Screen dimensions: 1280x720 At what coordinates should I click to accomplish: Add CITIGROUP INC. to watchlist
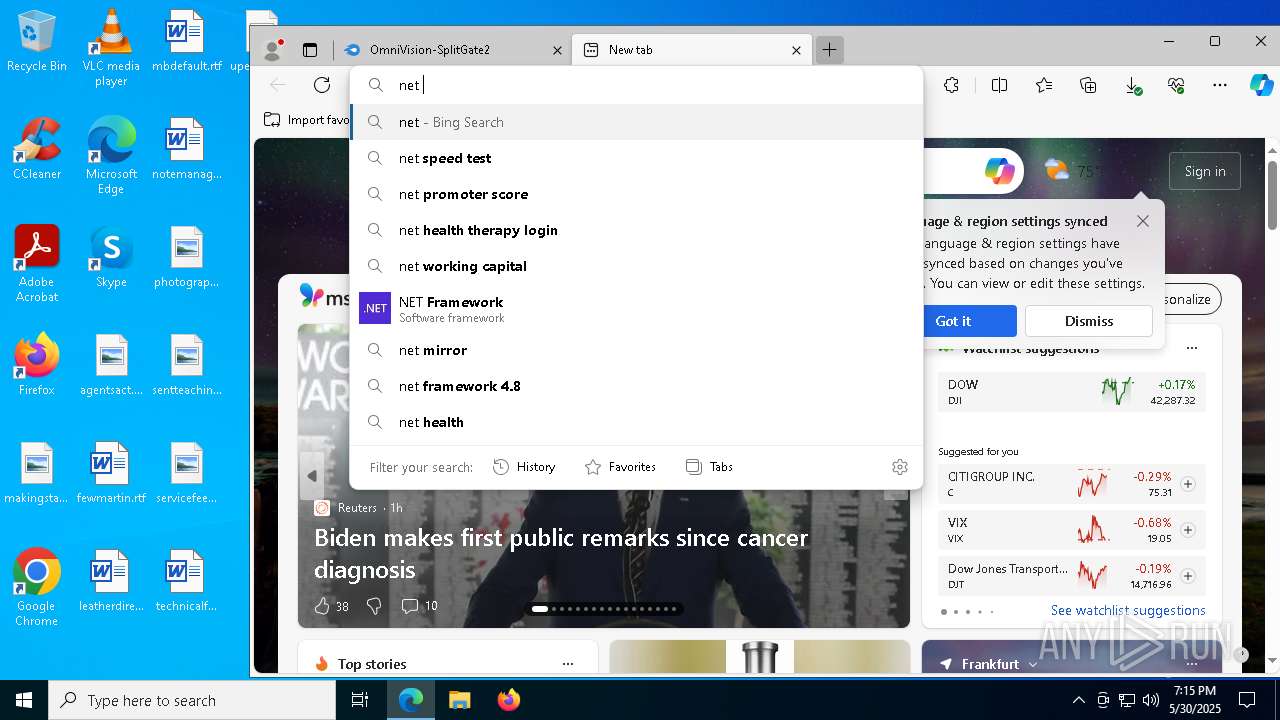[x=1188, y=484]
